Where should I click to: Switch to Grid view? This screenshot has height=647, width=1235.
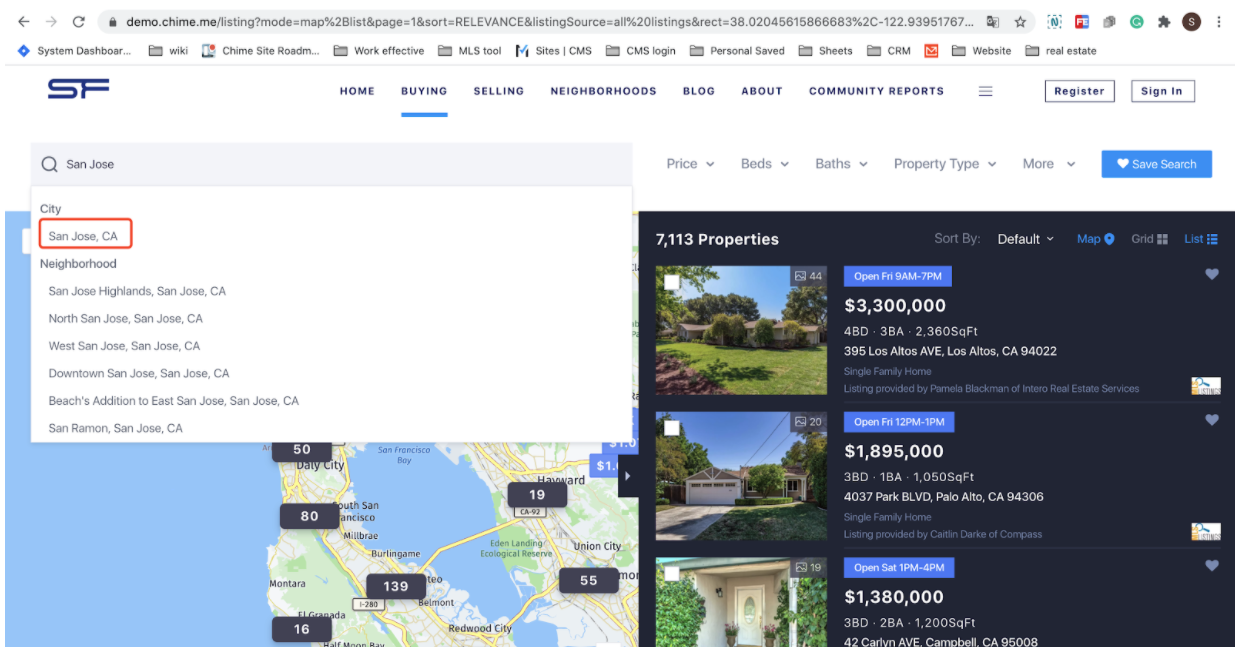[x=1150, y=239]
